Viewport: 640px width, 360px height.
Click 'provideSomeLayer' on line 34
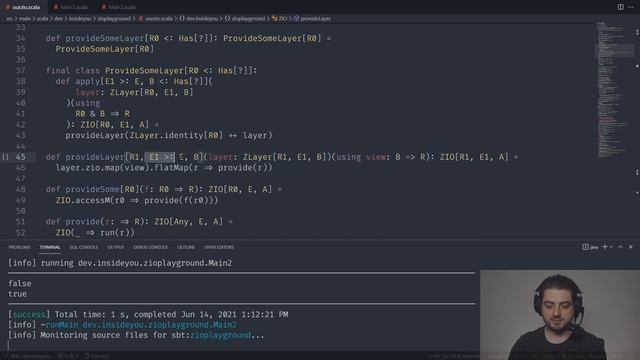click(x=105, y=38)
